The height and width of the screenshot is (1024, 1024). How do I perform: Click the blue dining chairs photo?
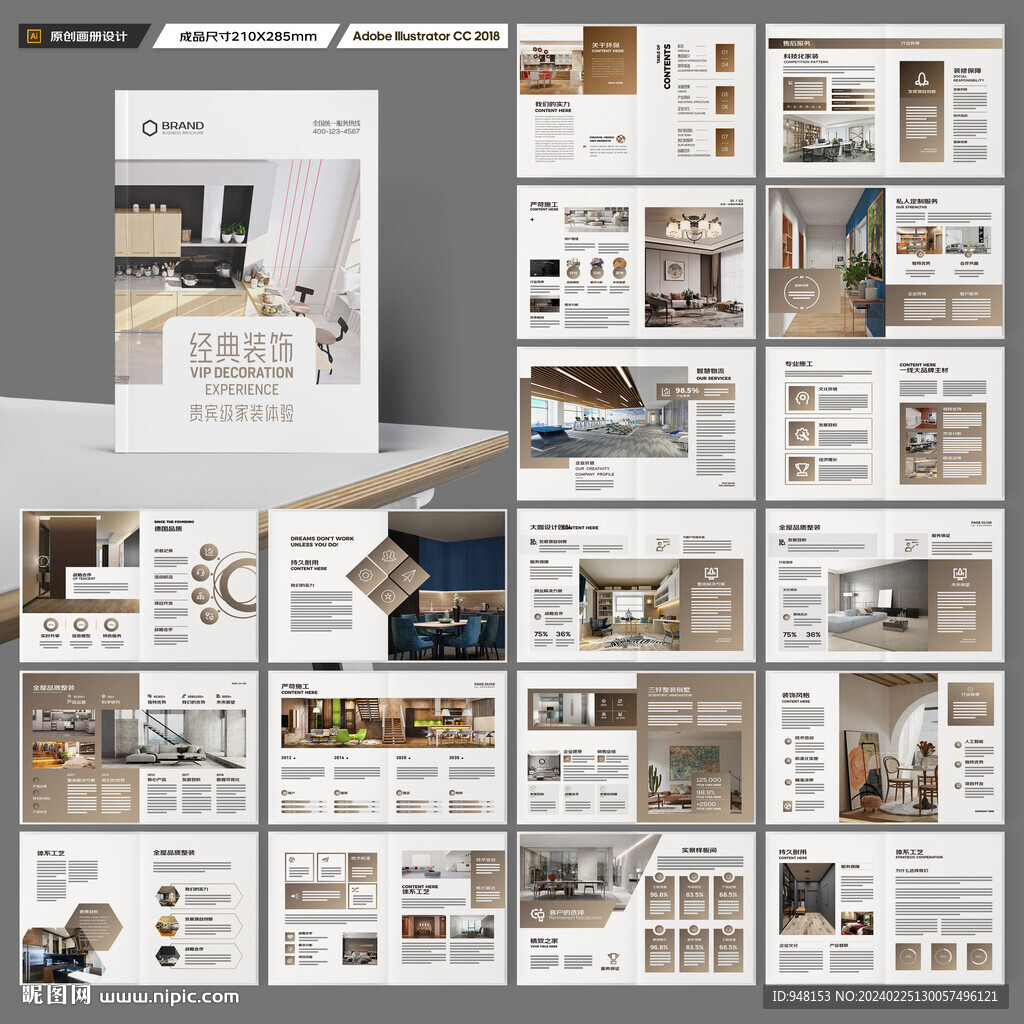pos(447,586)
